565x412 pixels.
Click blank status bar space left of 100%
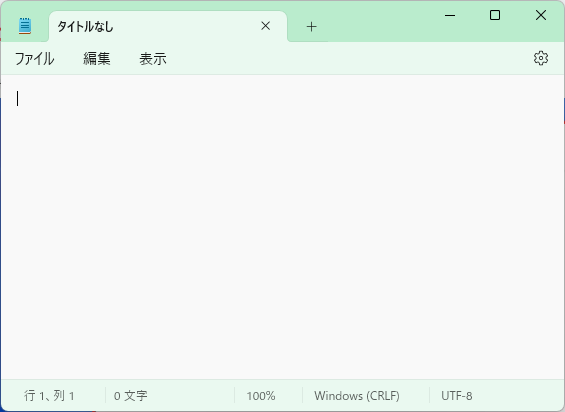(191, 396)
